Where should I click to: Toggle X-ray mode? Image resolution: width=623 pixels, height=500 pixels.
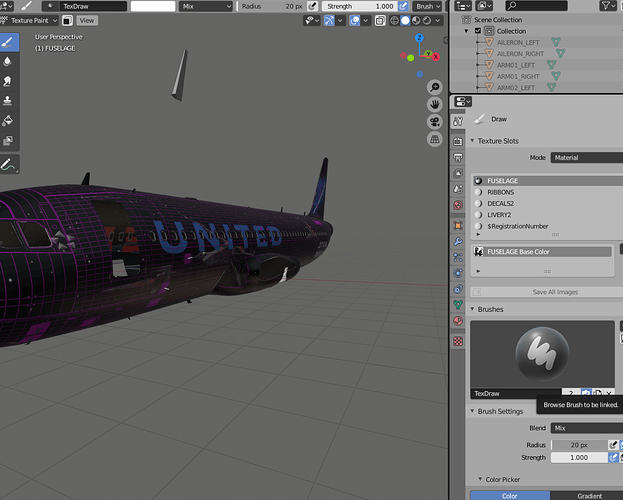(380, 20)
